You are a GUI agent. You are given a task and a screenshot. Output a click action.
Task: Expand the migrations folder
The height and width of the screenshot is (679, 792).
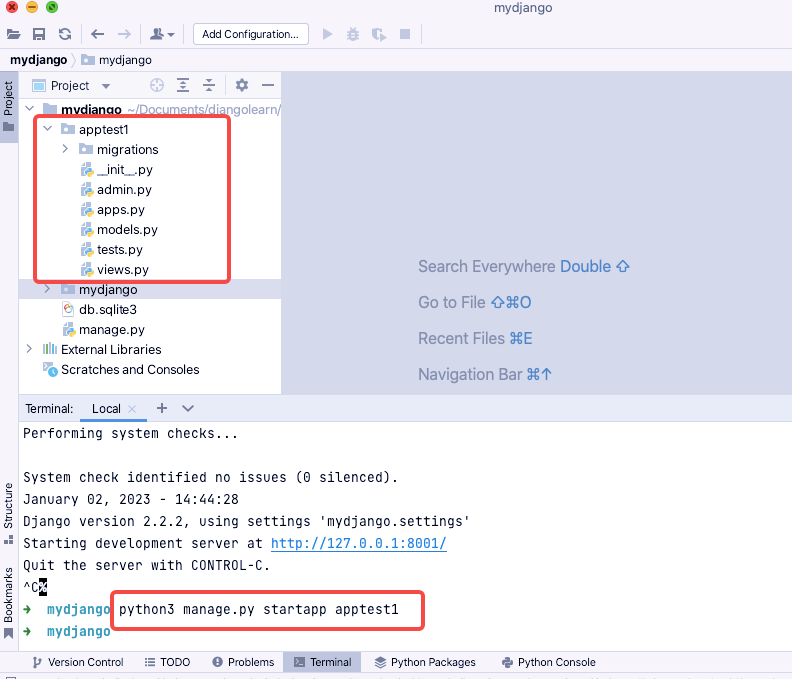(x=65, y=149)
